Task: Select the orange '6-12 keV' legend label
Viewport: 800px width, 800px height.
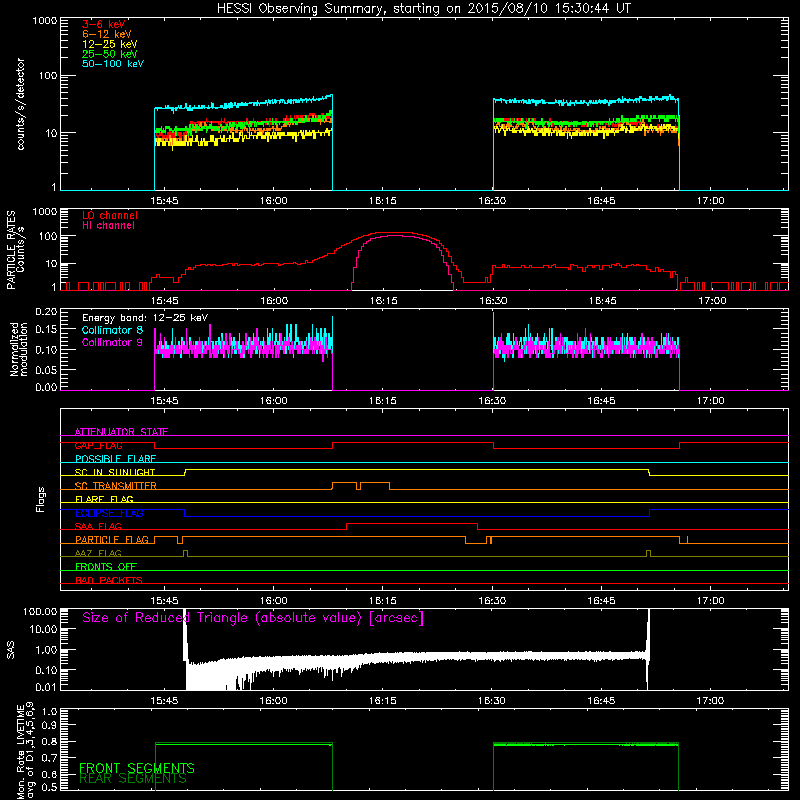Action: point(107,34)
